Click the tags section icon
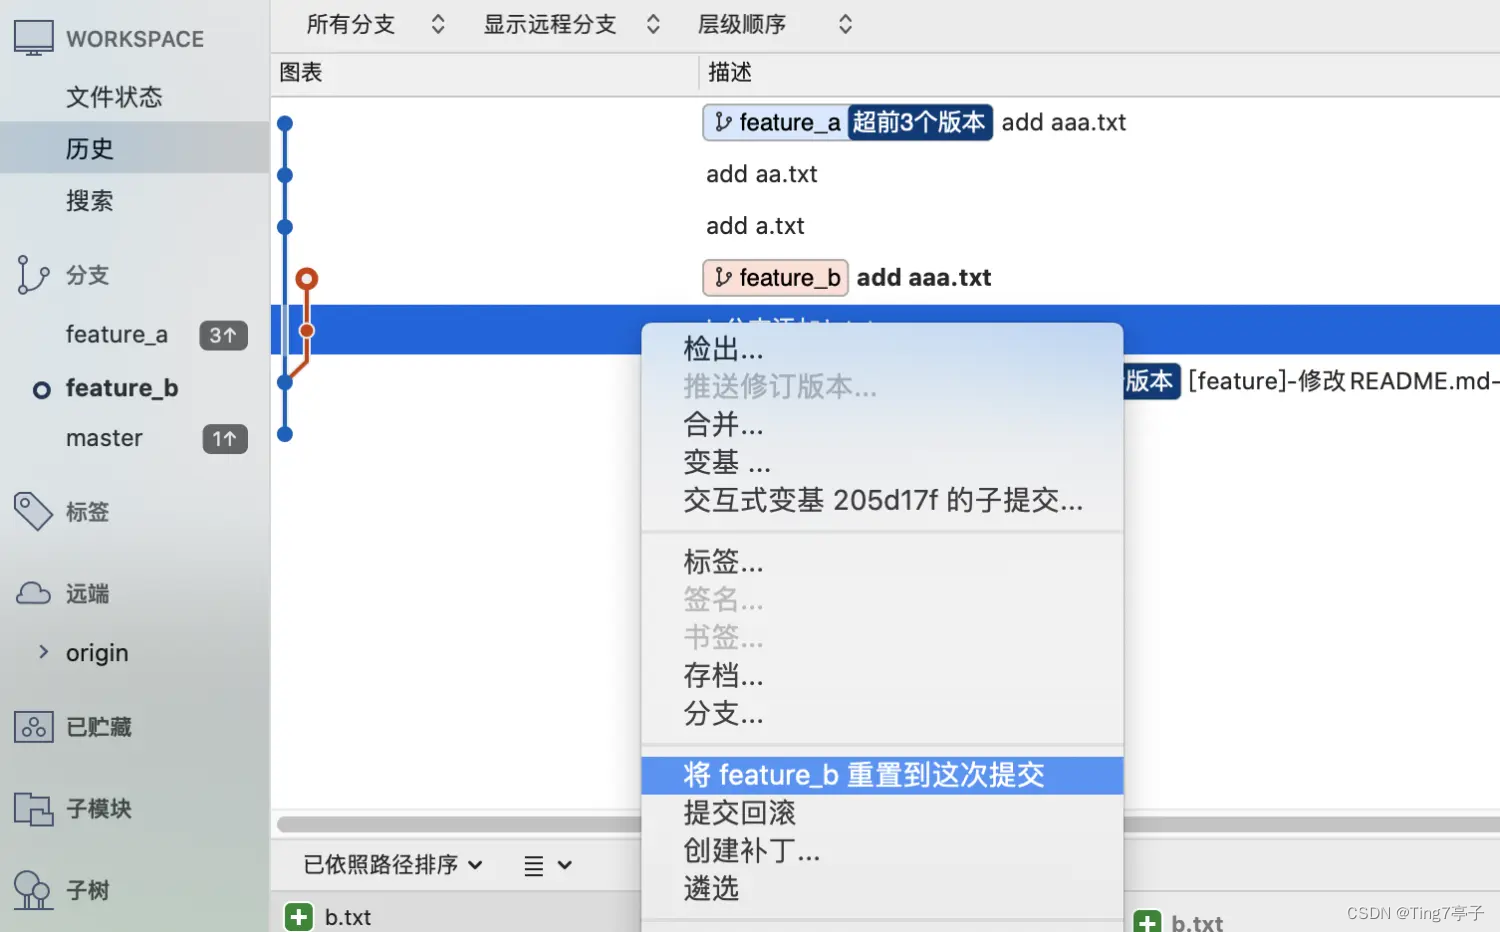1500x932 pixels. coord(33,511)
